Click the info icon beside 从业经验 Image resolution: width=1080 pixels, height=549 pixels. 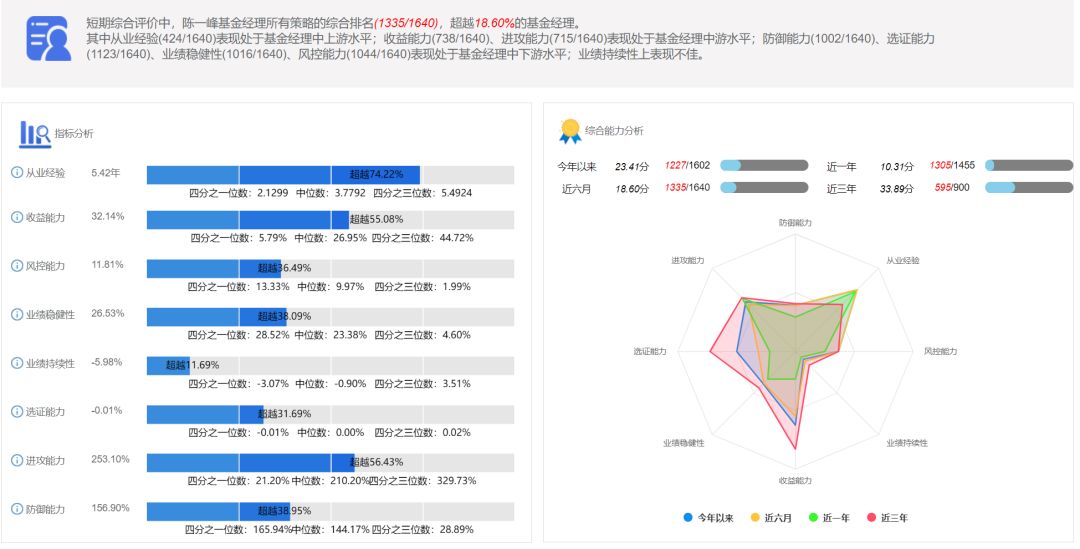pos(17,173)
